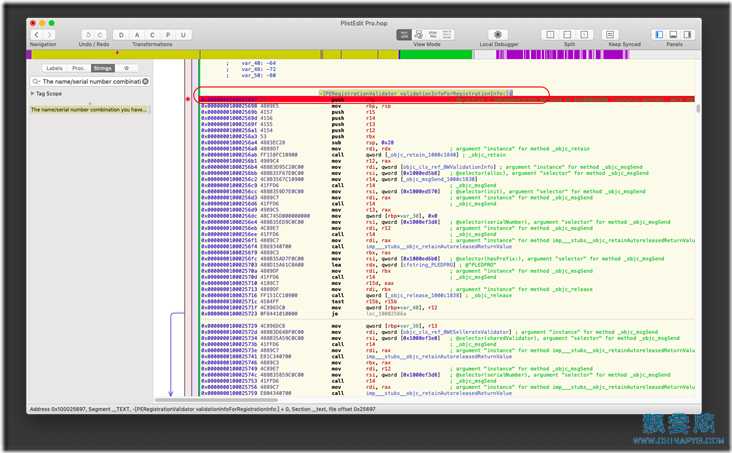The height and width of the screenshot is (453, 732).
Task: Go back in navigation history
Action: tap(36, 35)
